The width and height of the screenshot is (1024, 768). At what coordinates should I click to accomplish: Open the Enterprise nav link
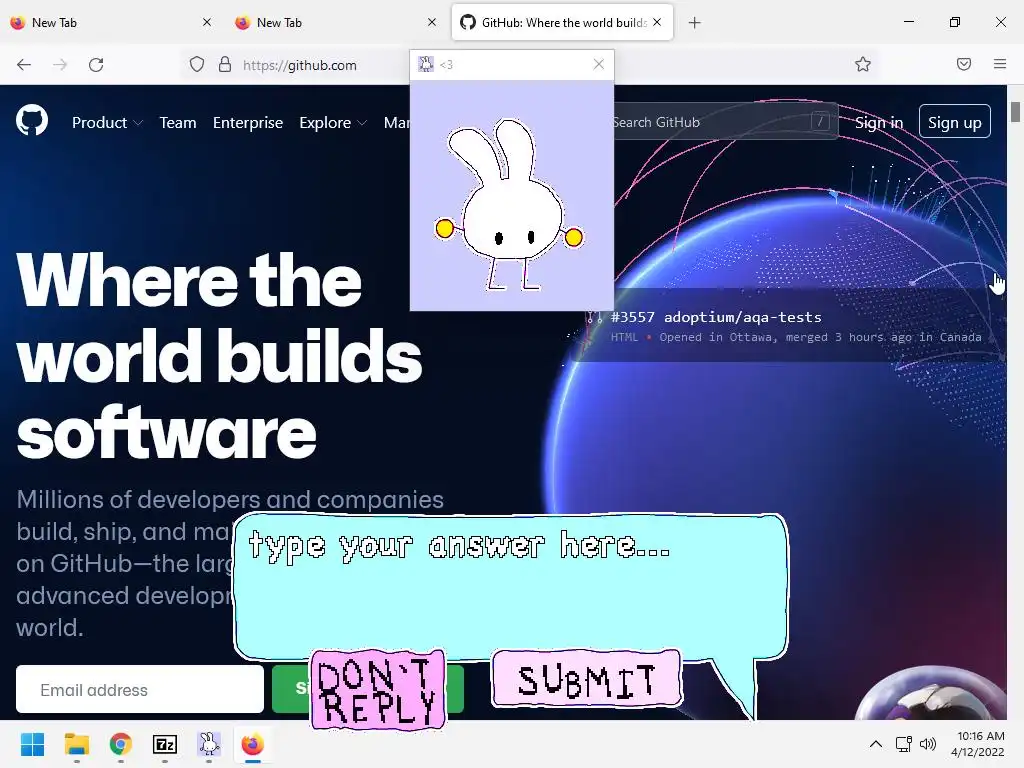(x=248, y=123)
